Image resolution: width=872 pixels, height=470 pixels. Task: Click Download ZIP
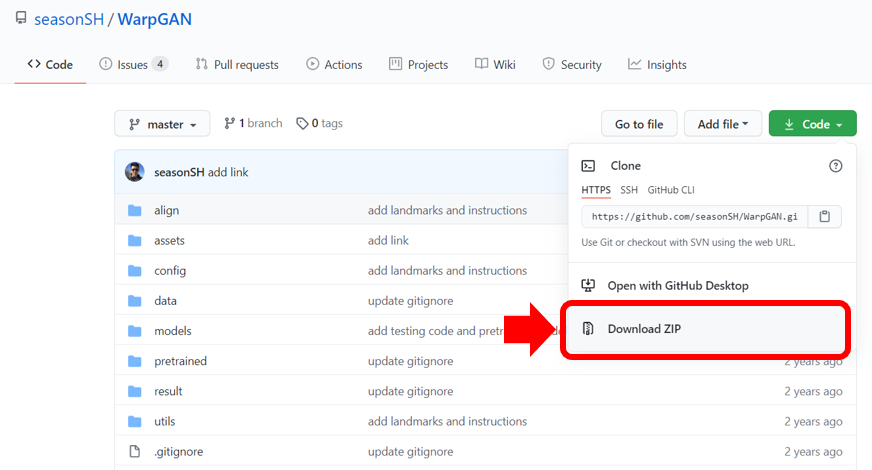(644, 329)
